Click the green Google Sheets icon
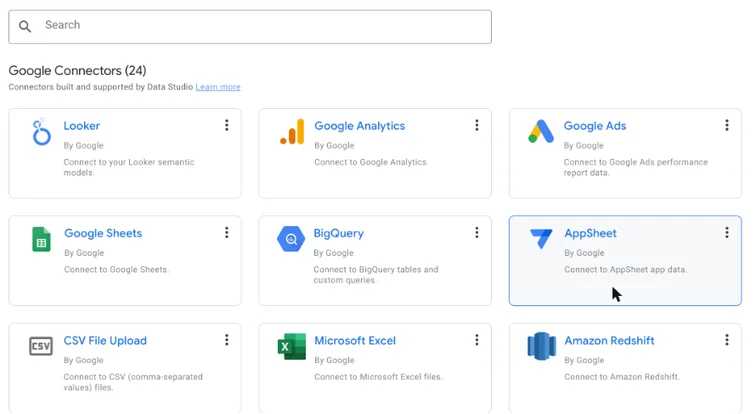The image size is (756, 414). [41, 239]
